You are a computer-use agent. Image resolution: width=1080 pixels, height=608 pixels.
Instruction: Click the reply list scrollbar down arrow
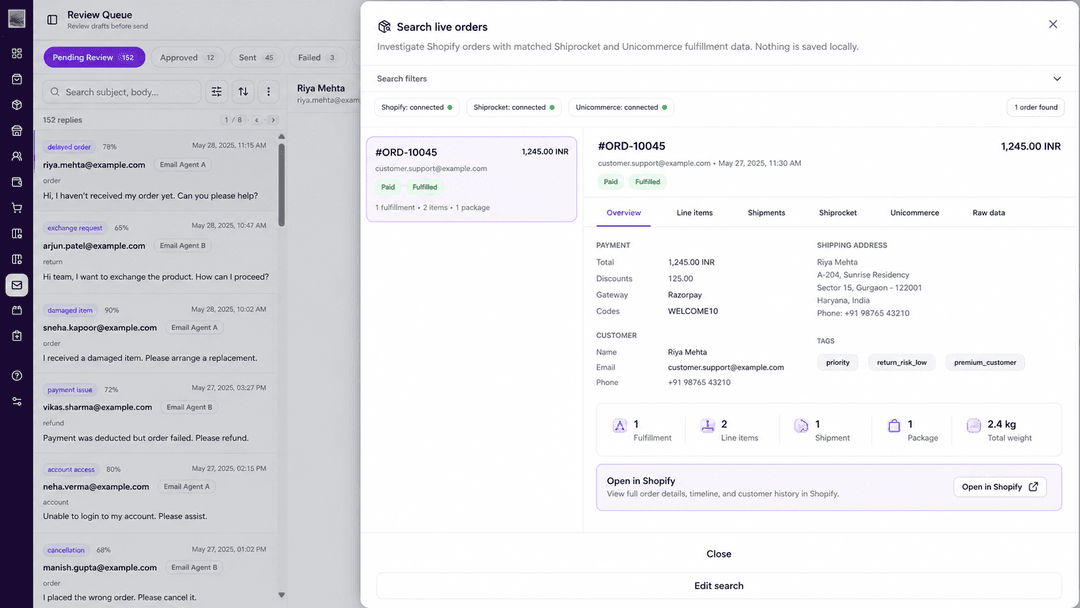click(x=281, y=595)
